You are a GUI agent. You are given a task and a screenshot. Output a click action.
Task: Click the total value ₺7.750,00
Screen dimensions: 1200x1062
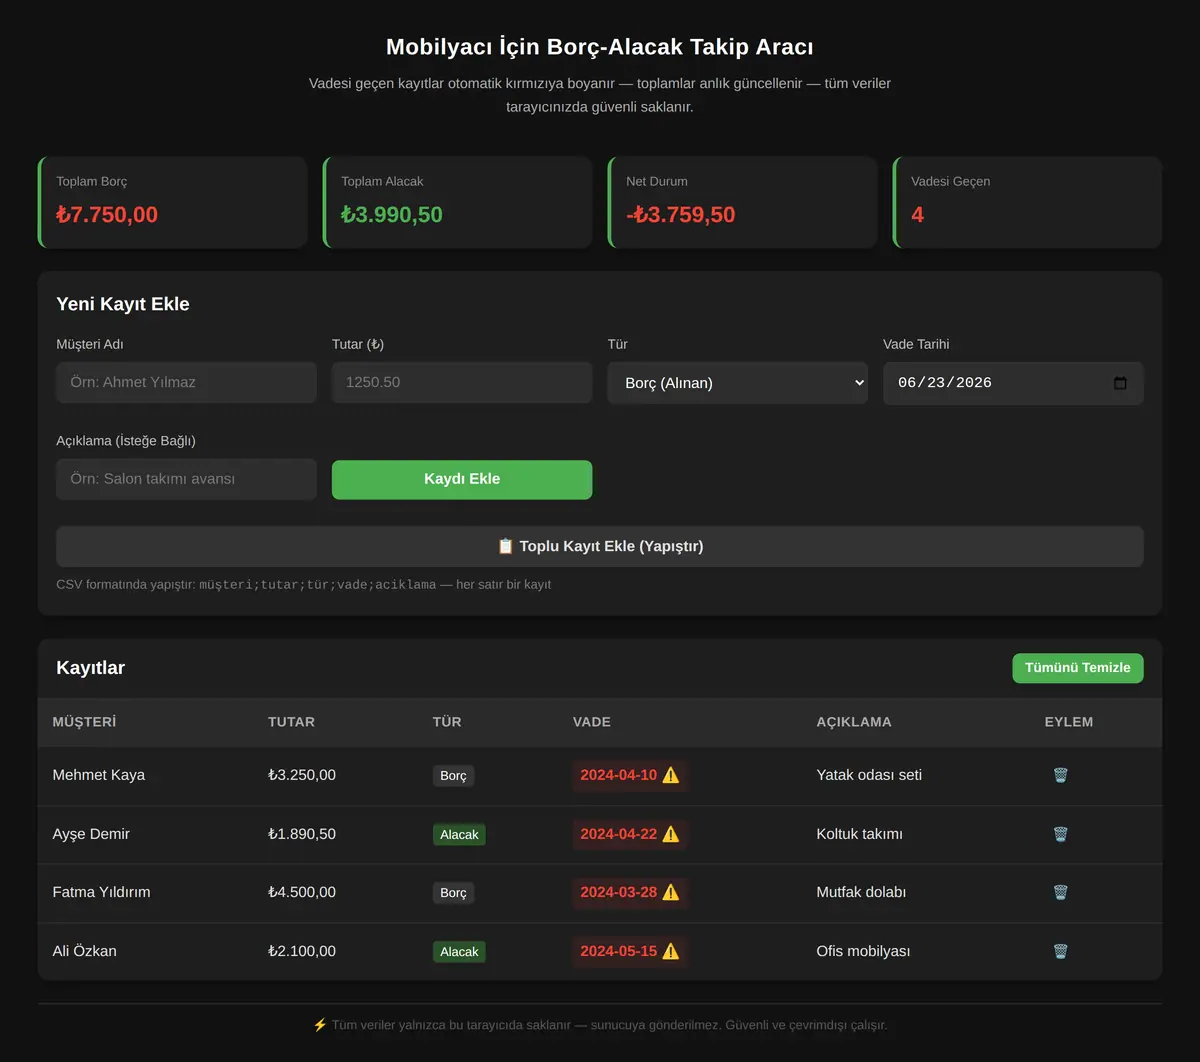pos(107,215)
